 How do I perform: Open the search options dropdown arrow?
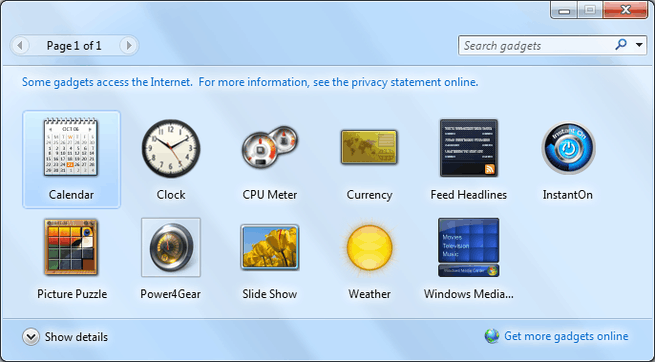pyautogui.click(x=639, y=45)
